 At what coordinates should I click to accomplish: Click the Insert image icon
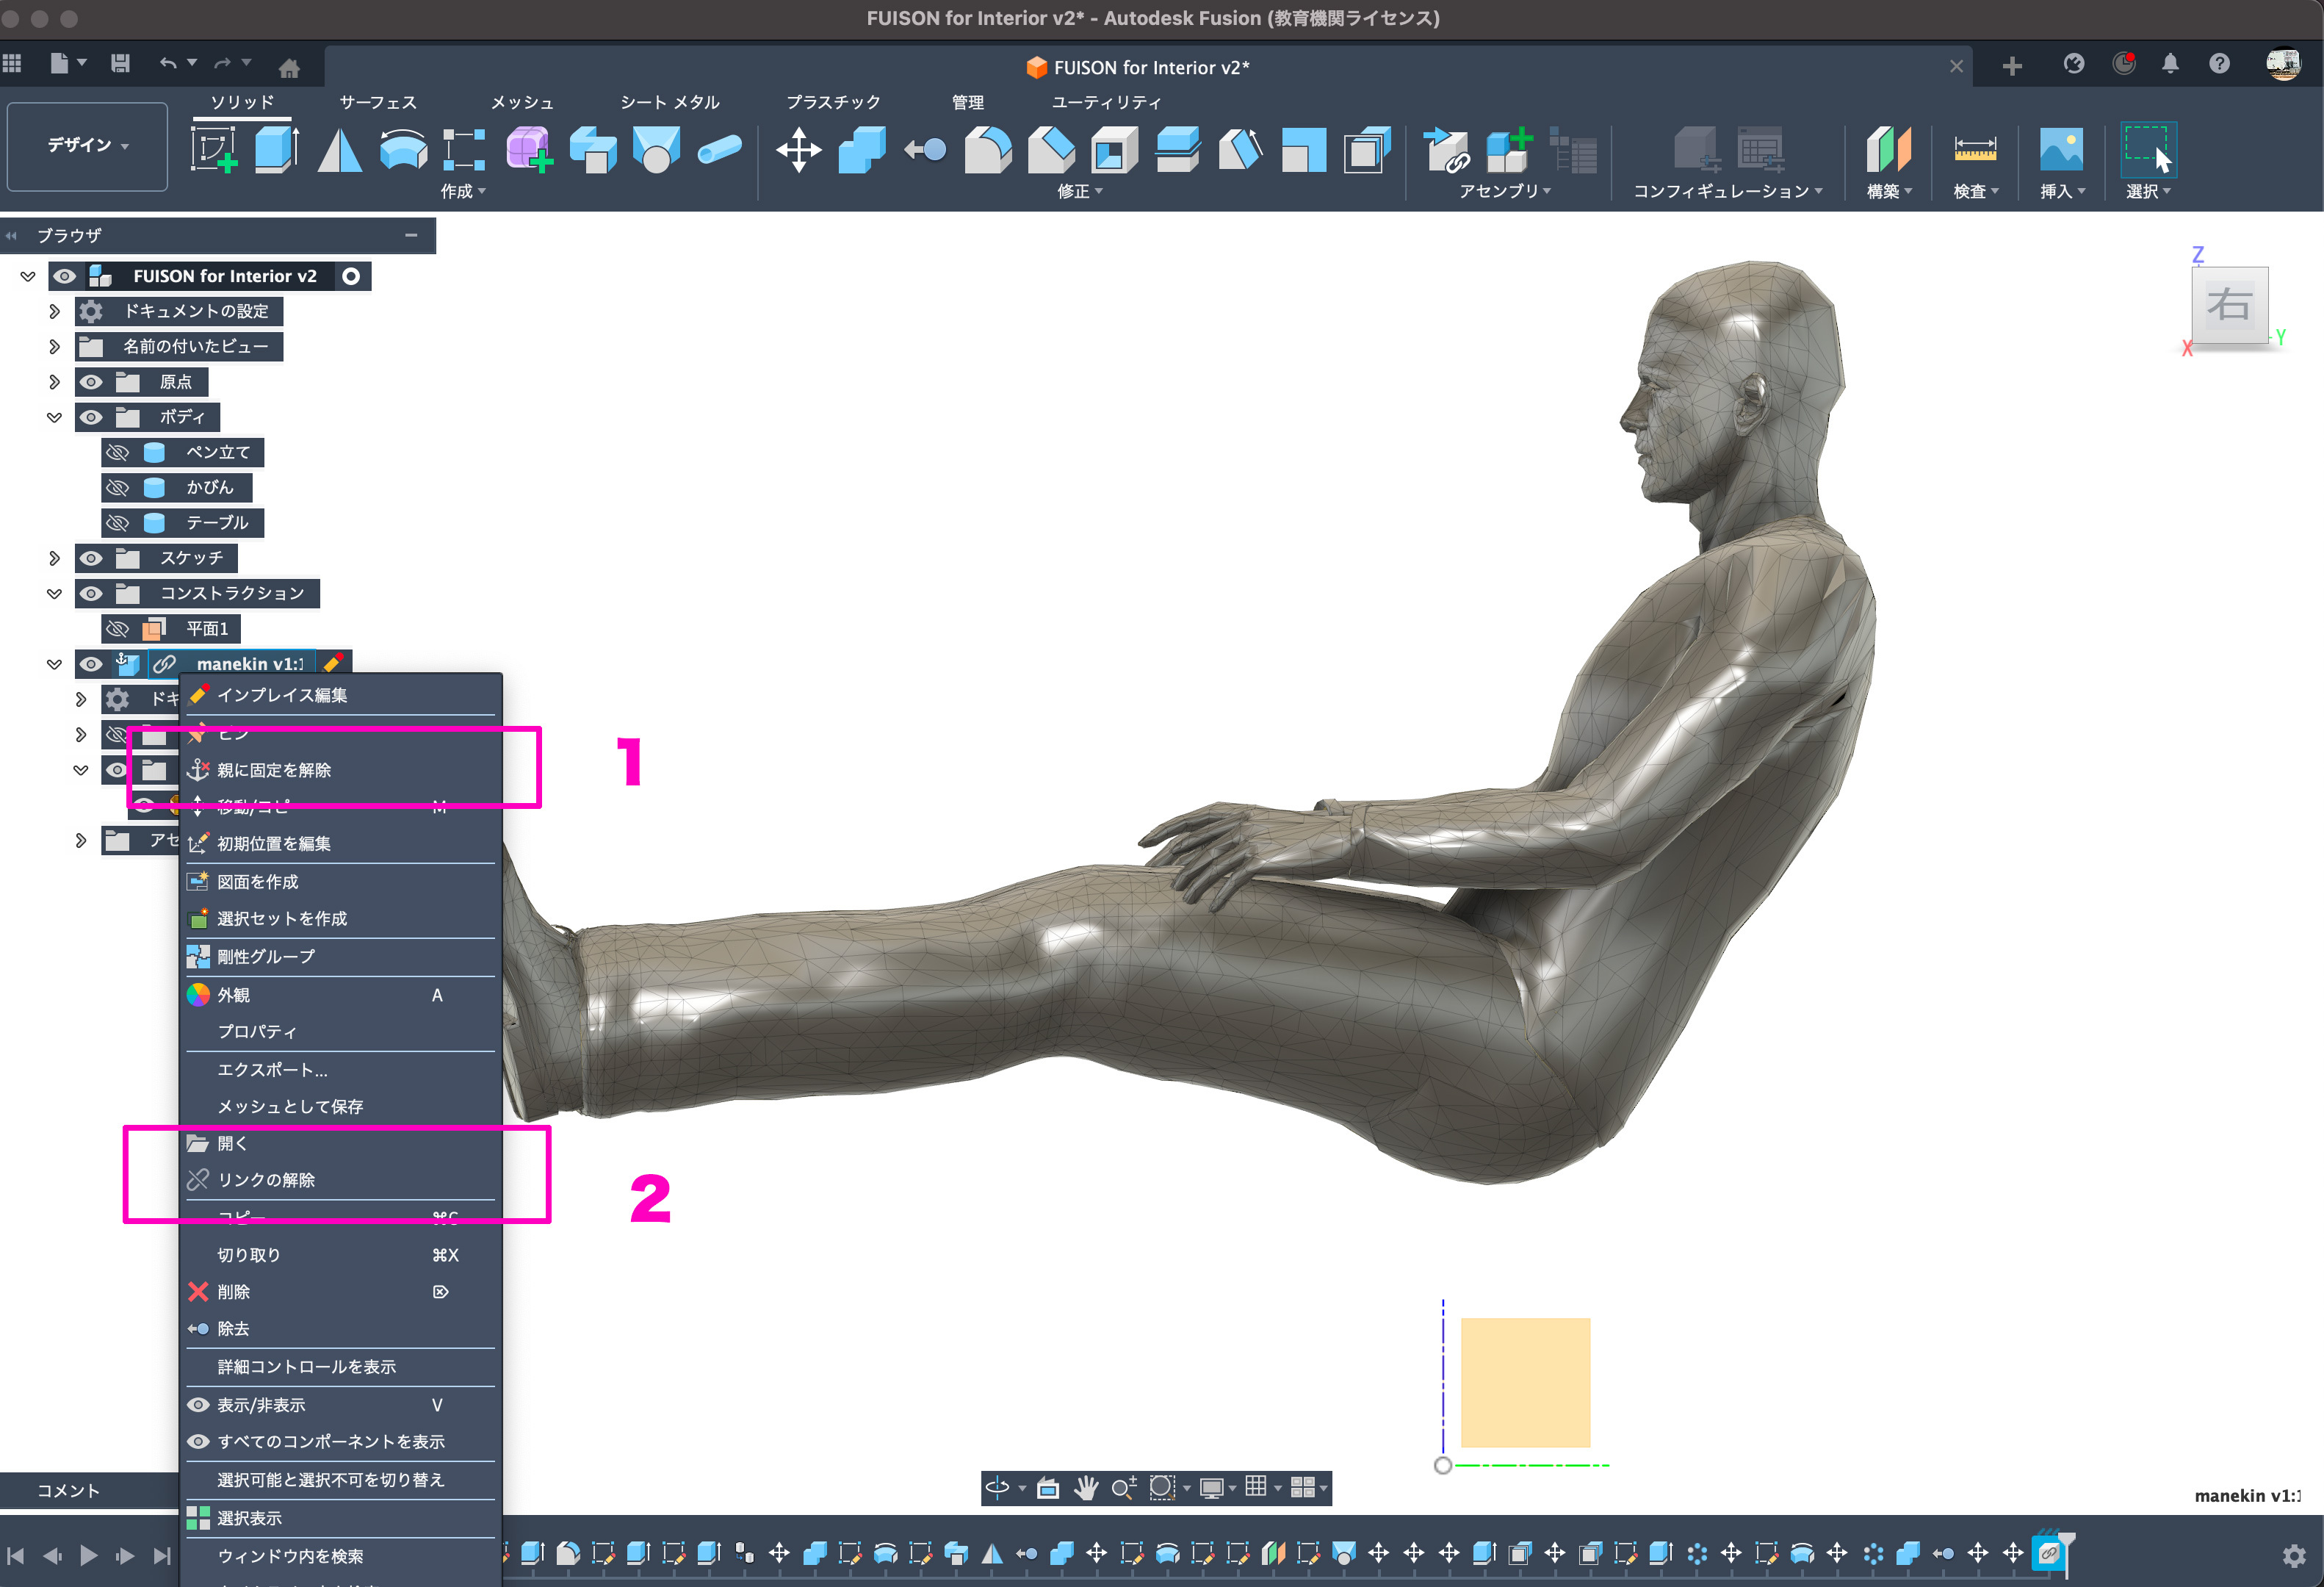(2060, 150)
